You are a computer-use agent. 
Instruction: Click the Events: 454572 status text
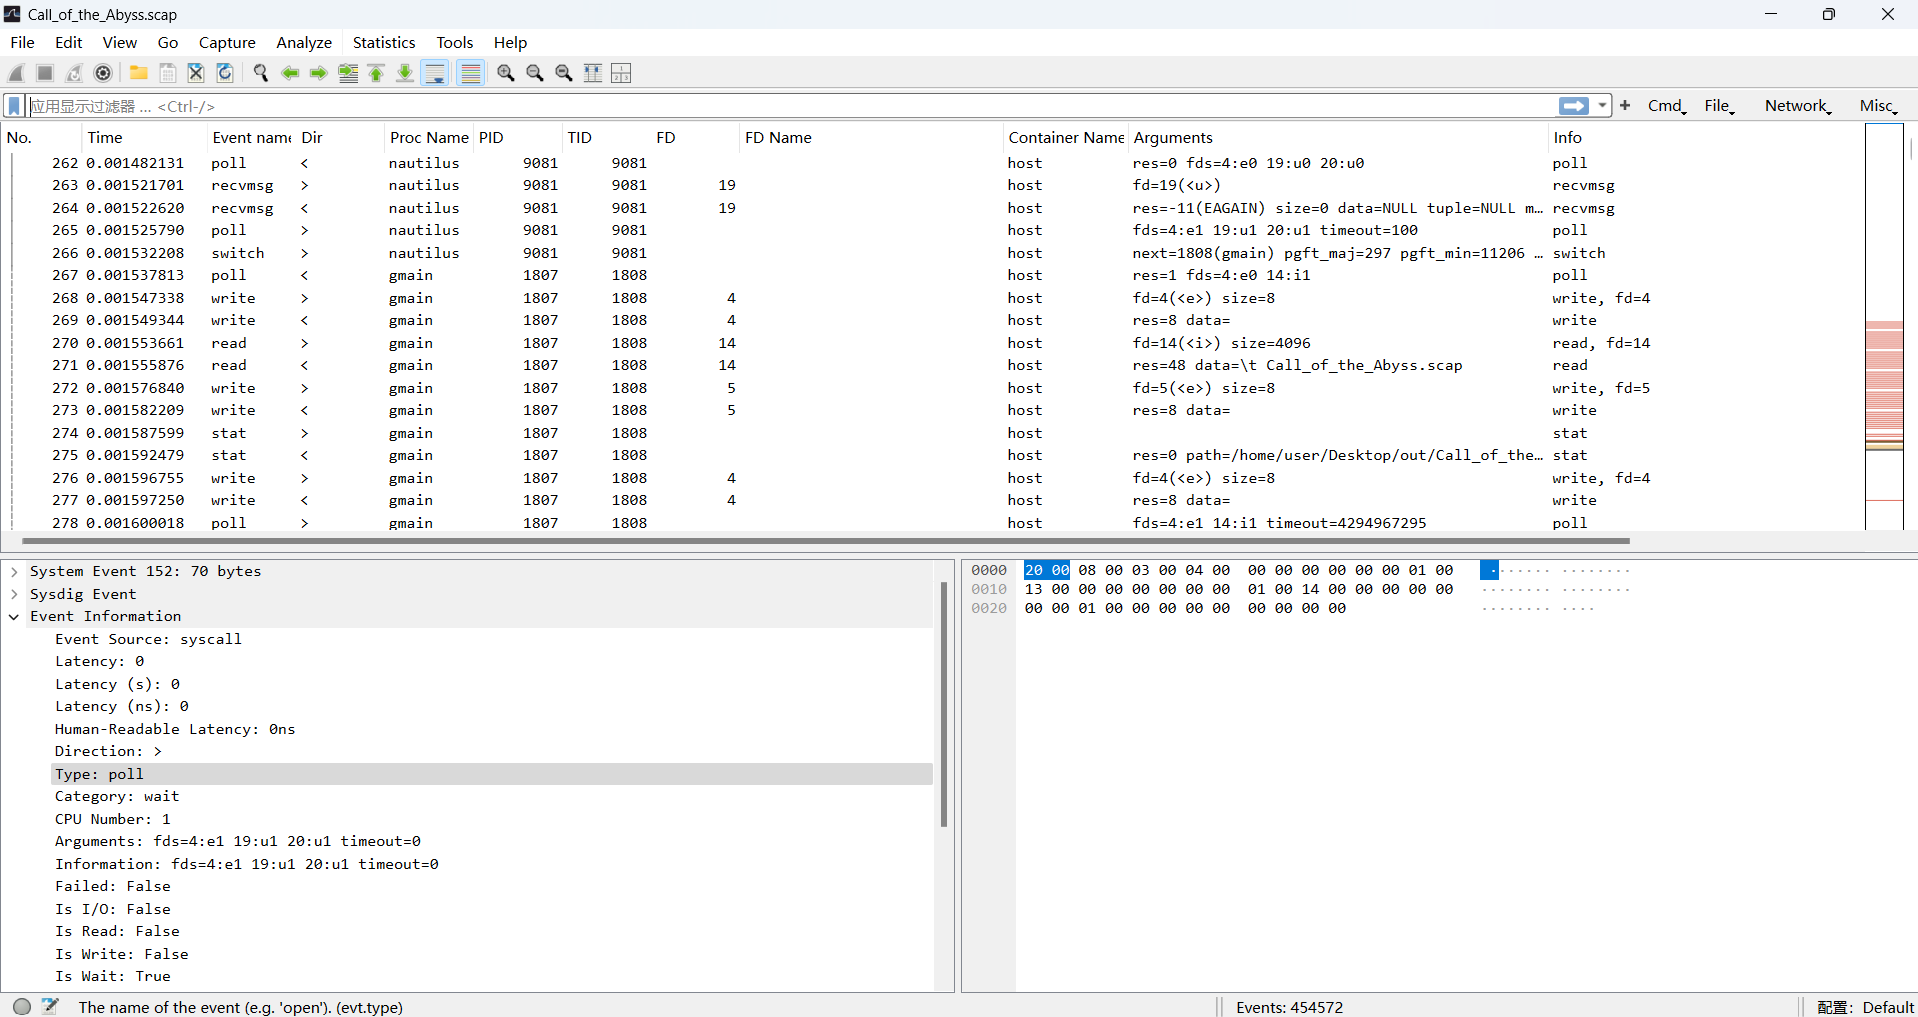1289,1007
